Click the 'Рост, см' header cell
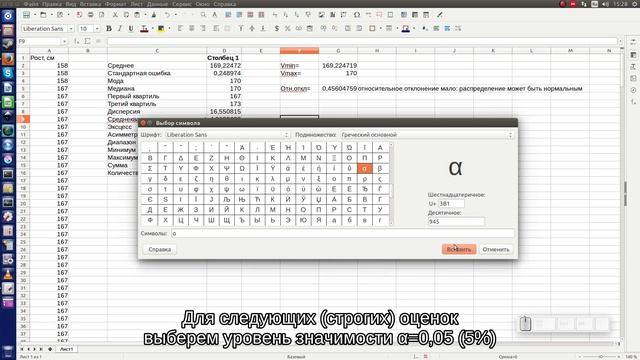This screenshot has height=360, width=640. coord(49,58)
